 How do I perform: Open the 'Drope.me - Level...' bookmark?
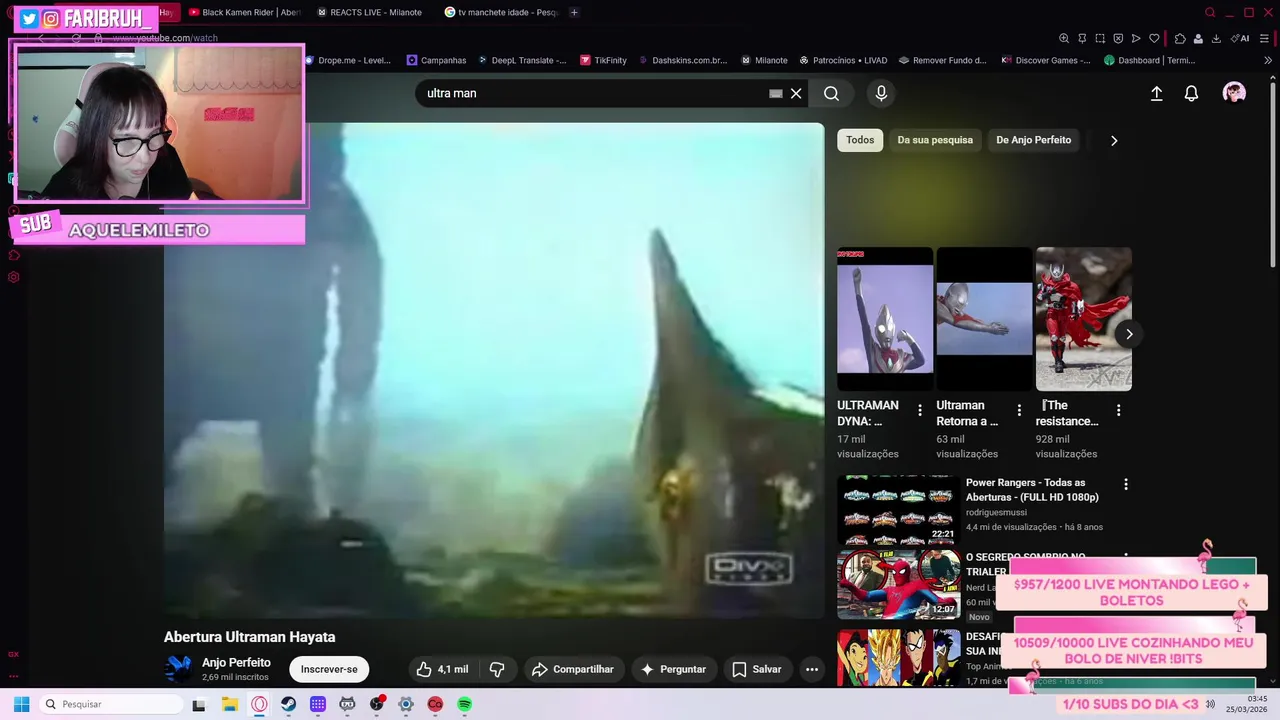pyautogui.click(x=348, y=60)
